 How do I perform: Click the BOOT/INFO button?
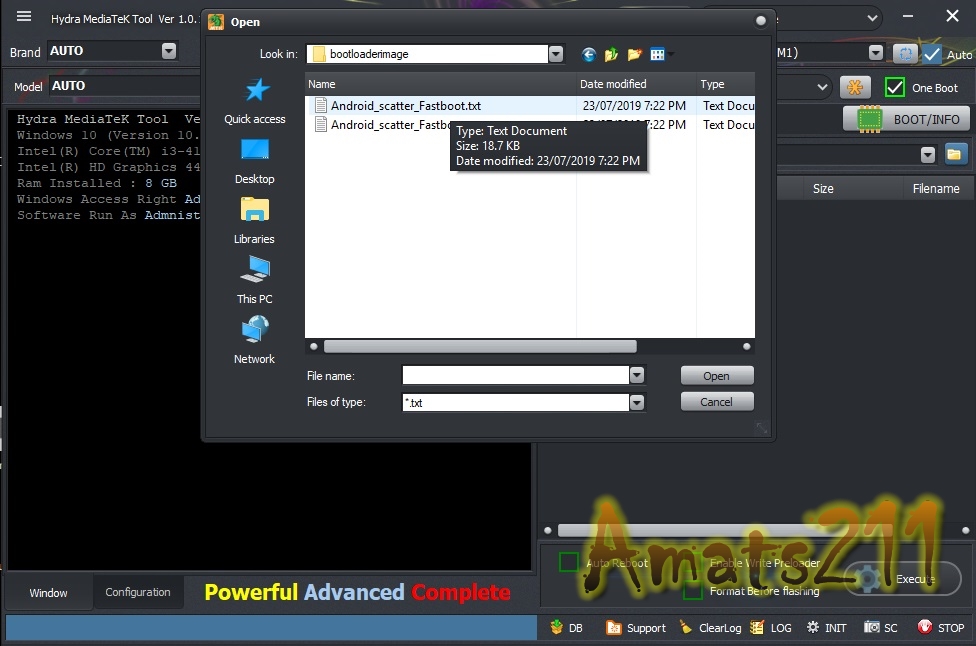906,119
